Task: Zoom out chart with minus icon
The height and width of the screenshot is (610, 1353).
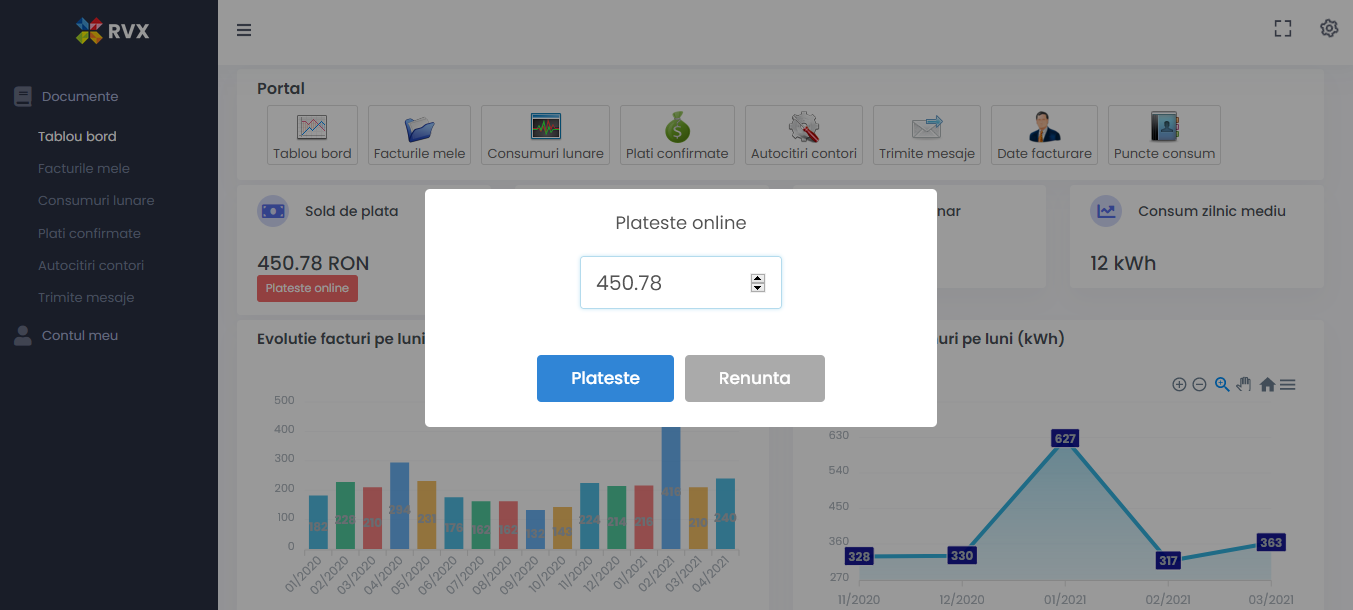Action: [x=1199, y=385]
